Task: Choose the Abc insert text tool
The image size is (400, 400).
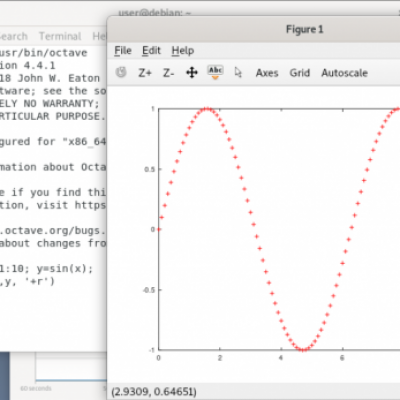Action: coord(215,72)
